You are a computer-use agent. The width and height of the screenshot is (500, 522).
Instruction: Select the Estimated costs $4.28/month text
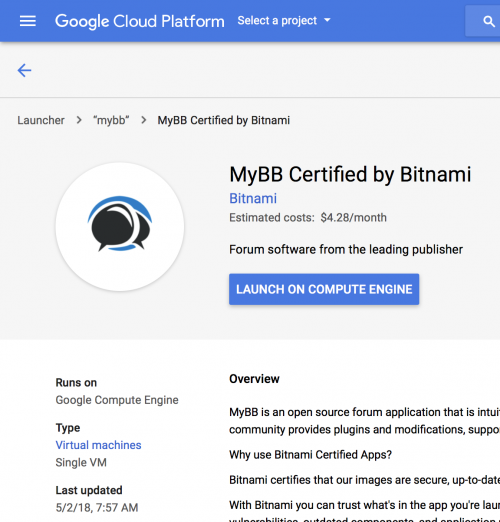click(308, 218)
